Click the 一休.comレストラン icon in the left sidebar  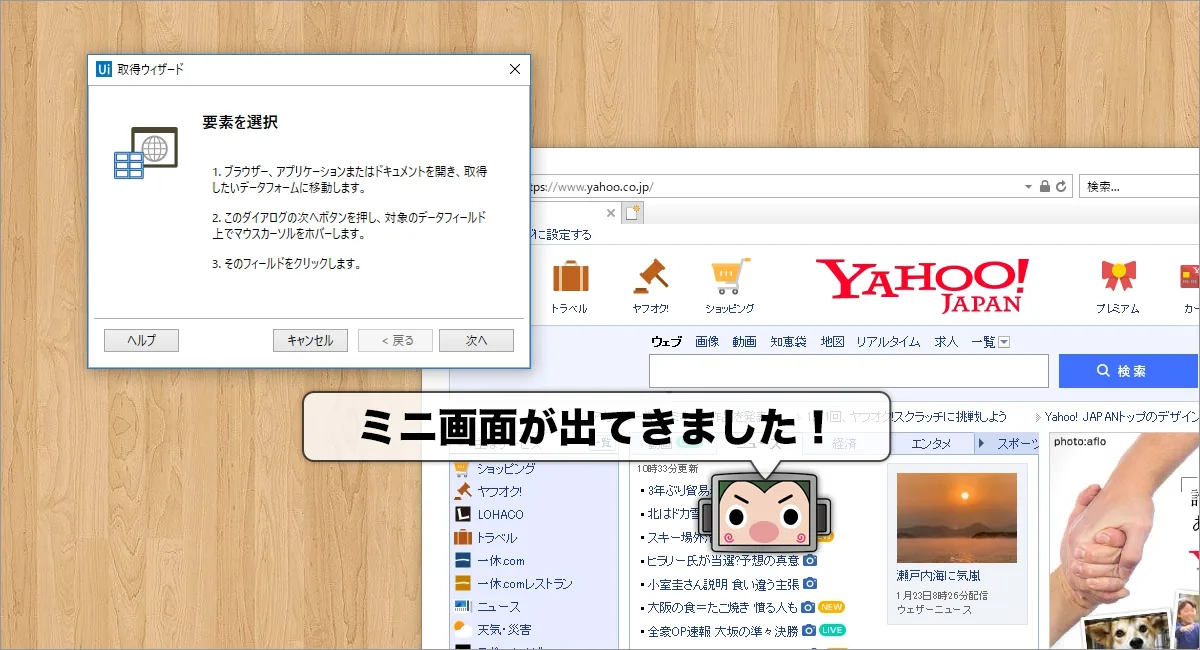(x=462, y=583)
